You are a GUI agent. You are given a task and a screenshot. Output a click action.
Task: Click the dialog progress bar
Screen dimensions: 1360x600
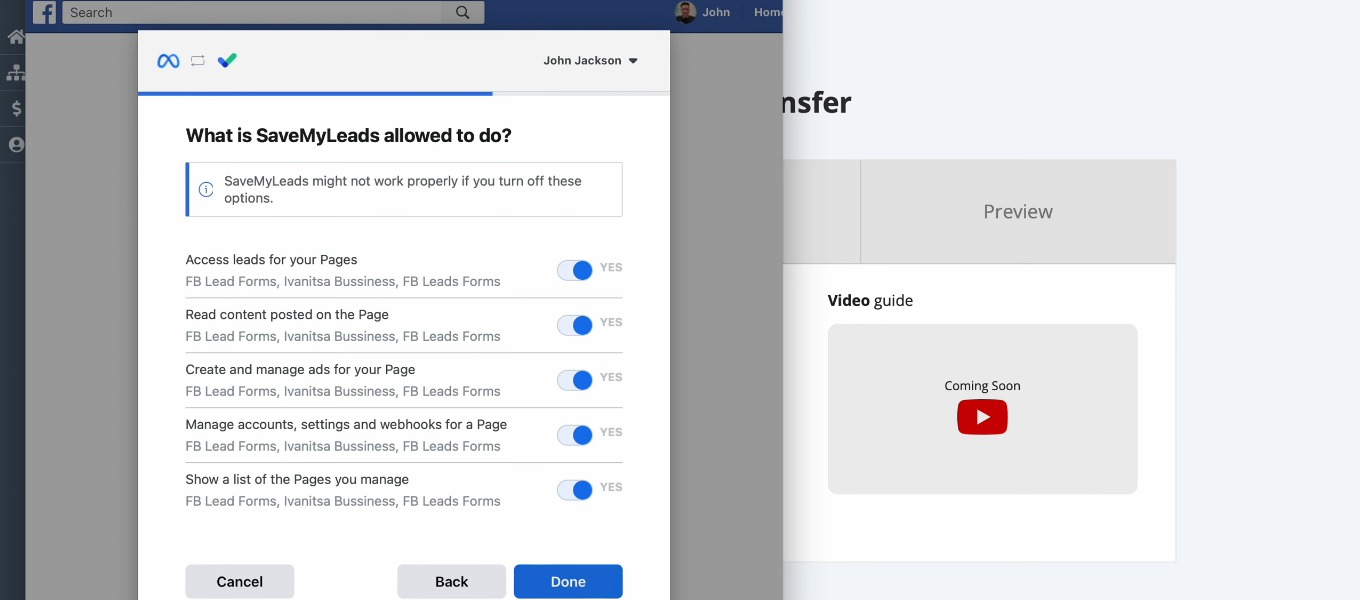click(x=404, y=94)
